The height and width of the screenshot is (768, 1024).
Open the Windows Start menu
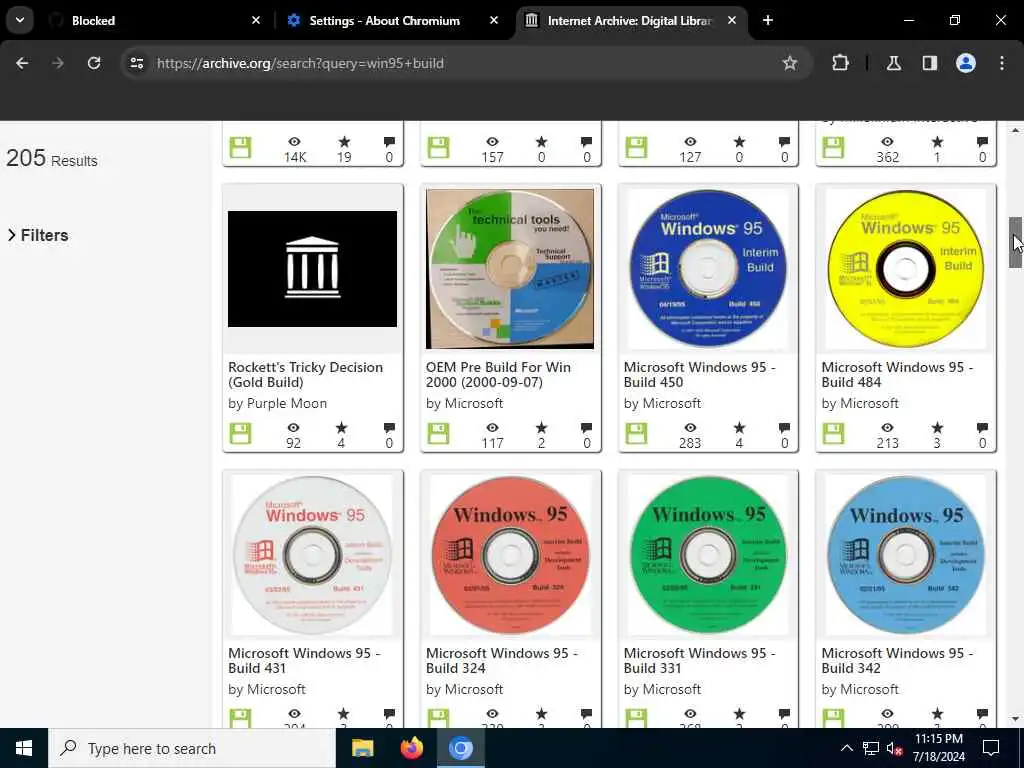pyautogui.click(x=24, y=748)
